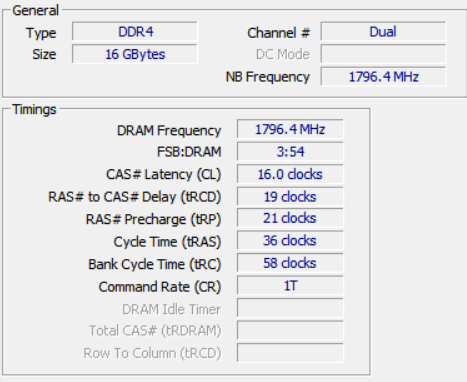Click the empty DC Mode field
This screenshot has height=382, width=467.
point(383,54)
